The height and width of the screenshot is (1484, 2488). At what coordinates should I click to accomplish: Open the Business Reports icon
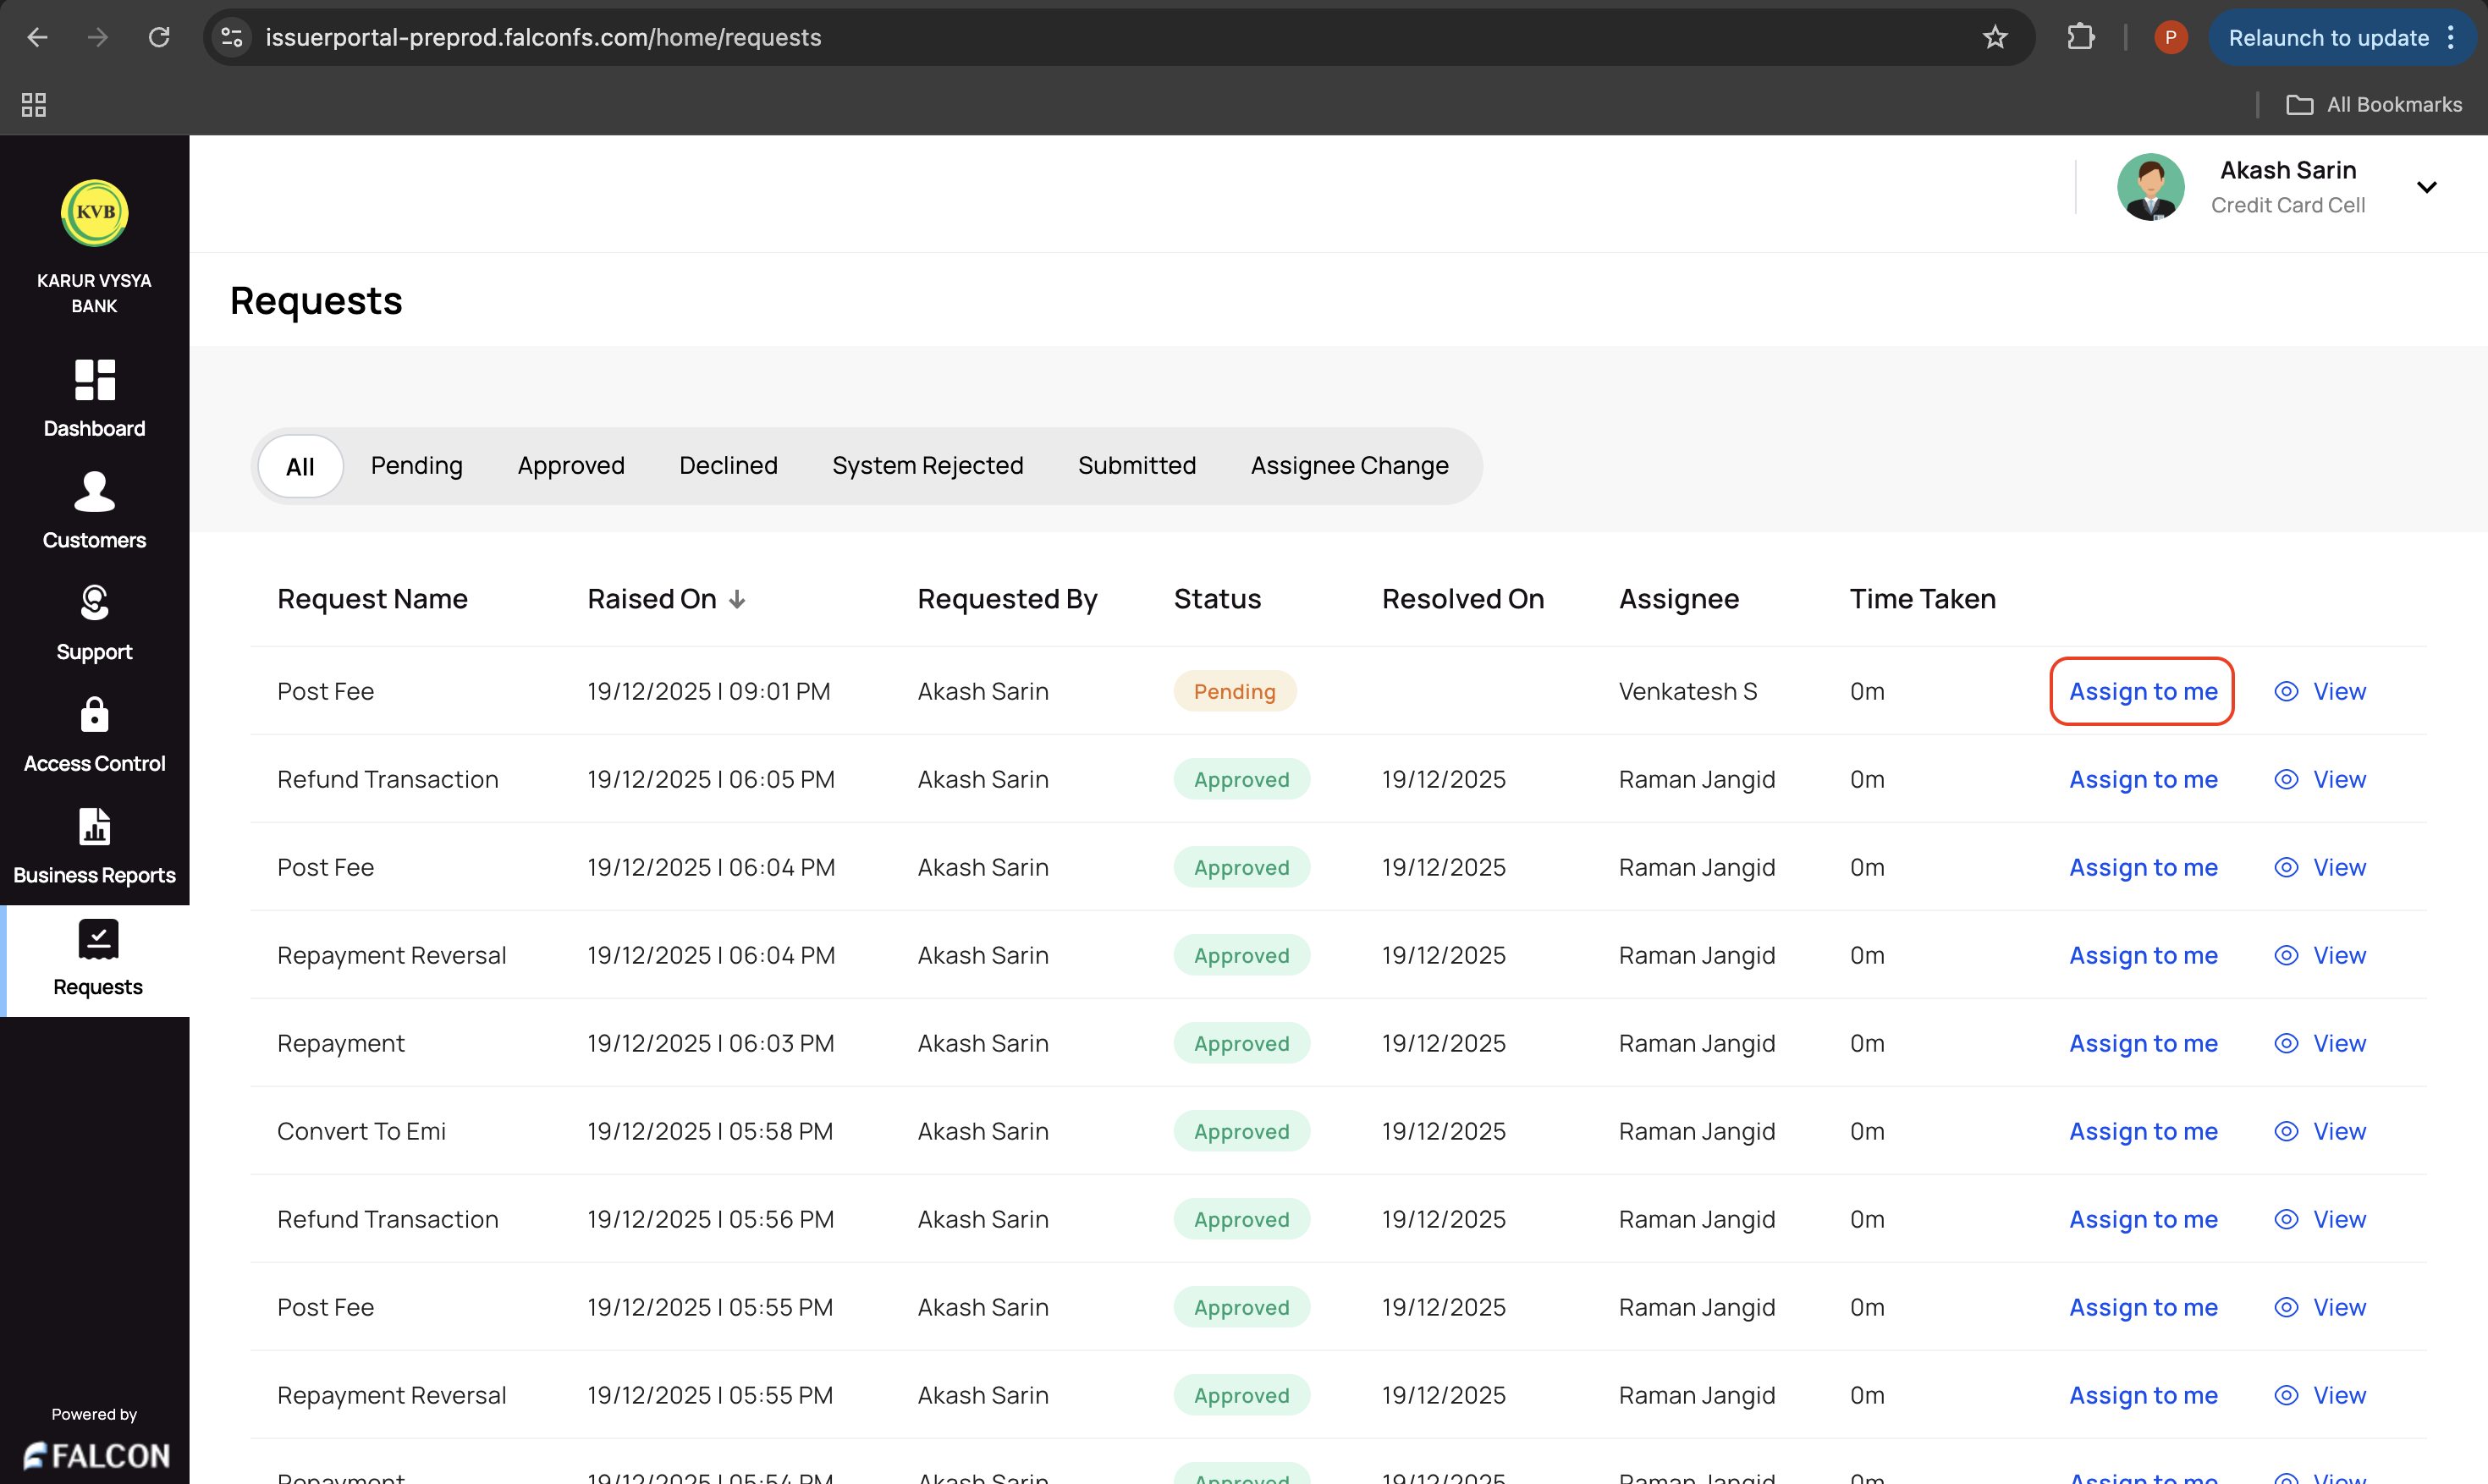95,827
